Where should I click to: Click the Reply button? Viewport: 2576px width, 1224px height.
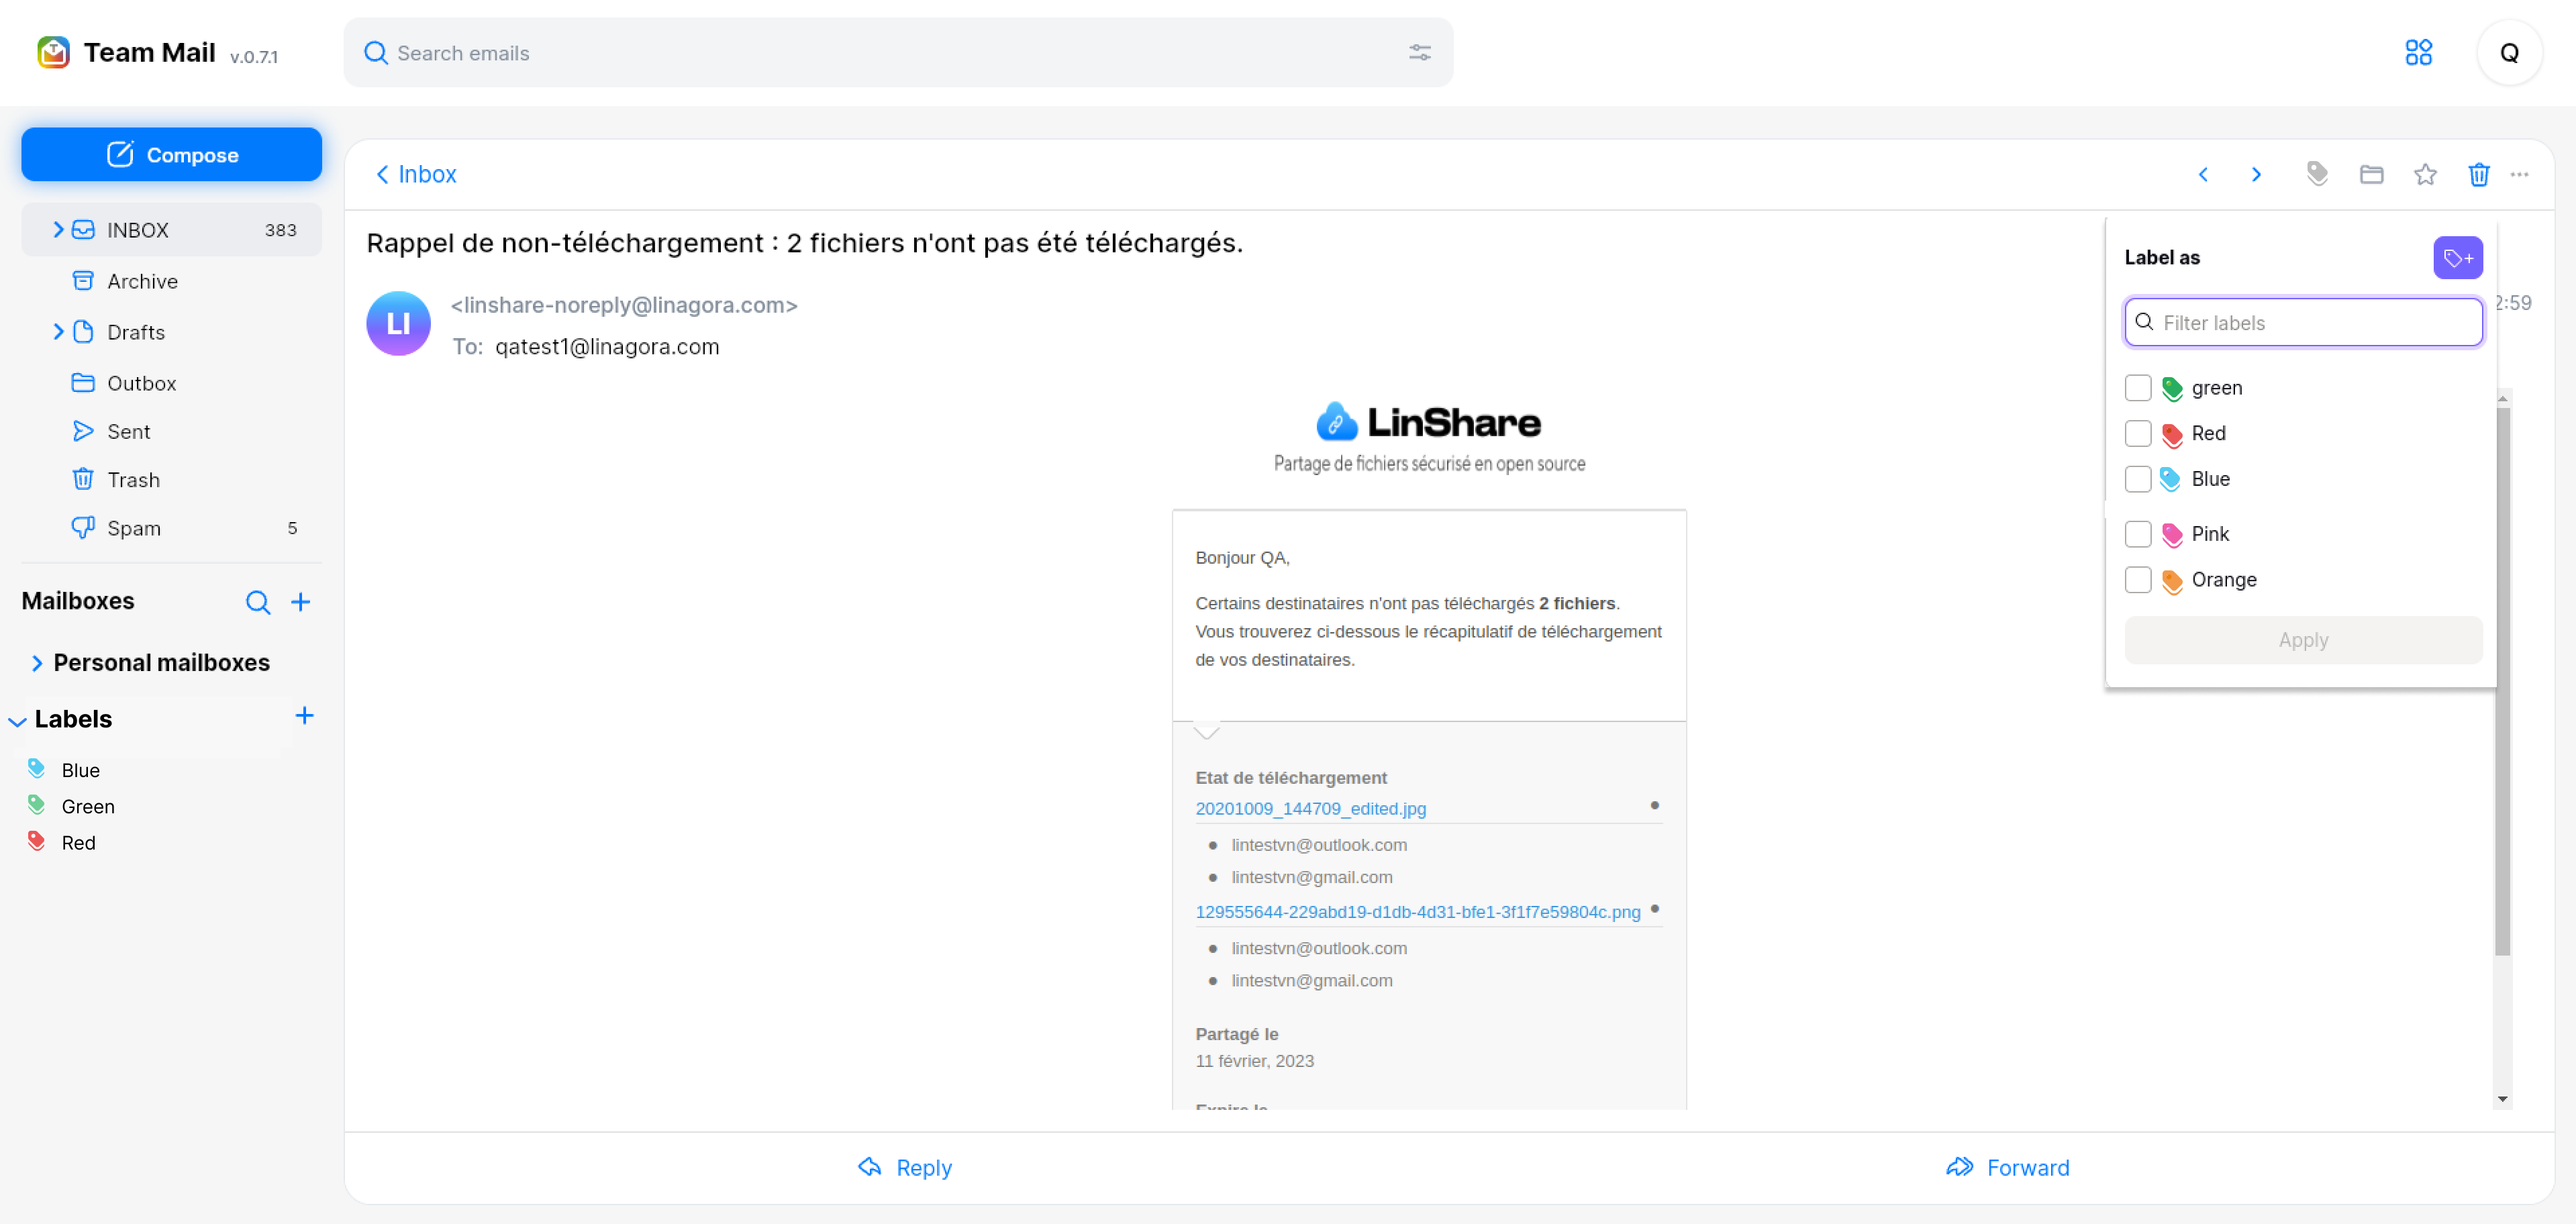point(904,1168)
